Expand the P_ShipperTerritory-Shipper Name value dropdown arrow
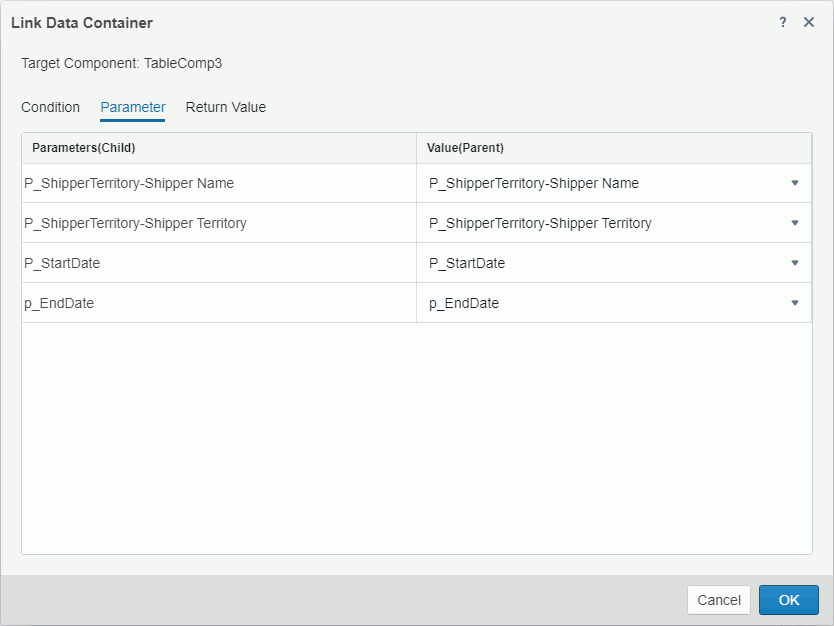 click(x=795, y=183)
